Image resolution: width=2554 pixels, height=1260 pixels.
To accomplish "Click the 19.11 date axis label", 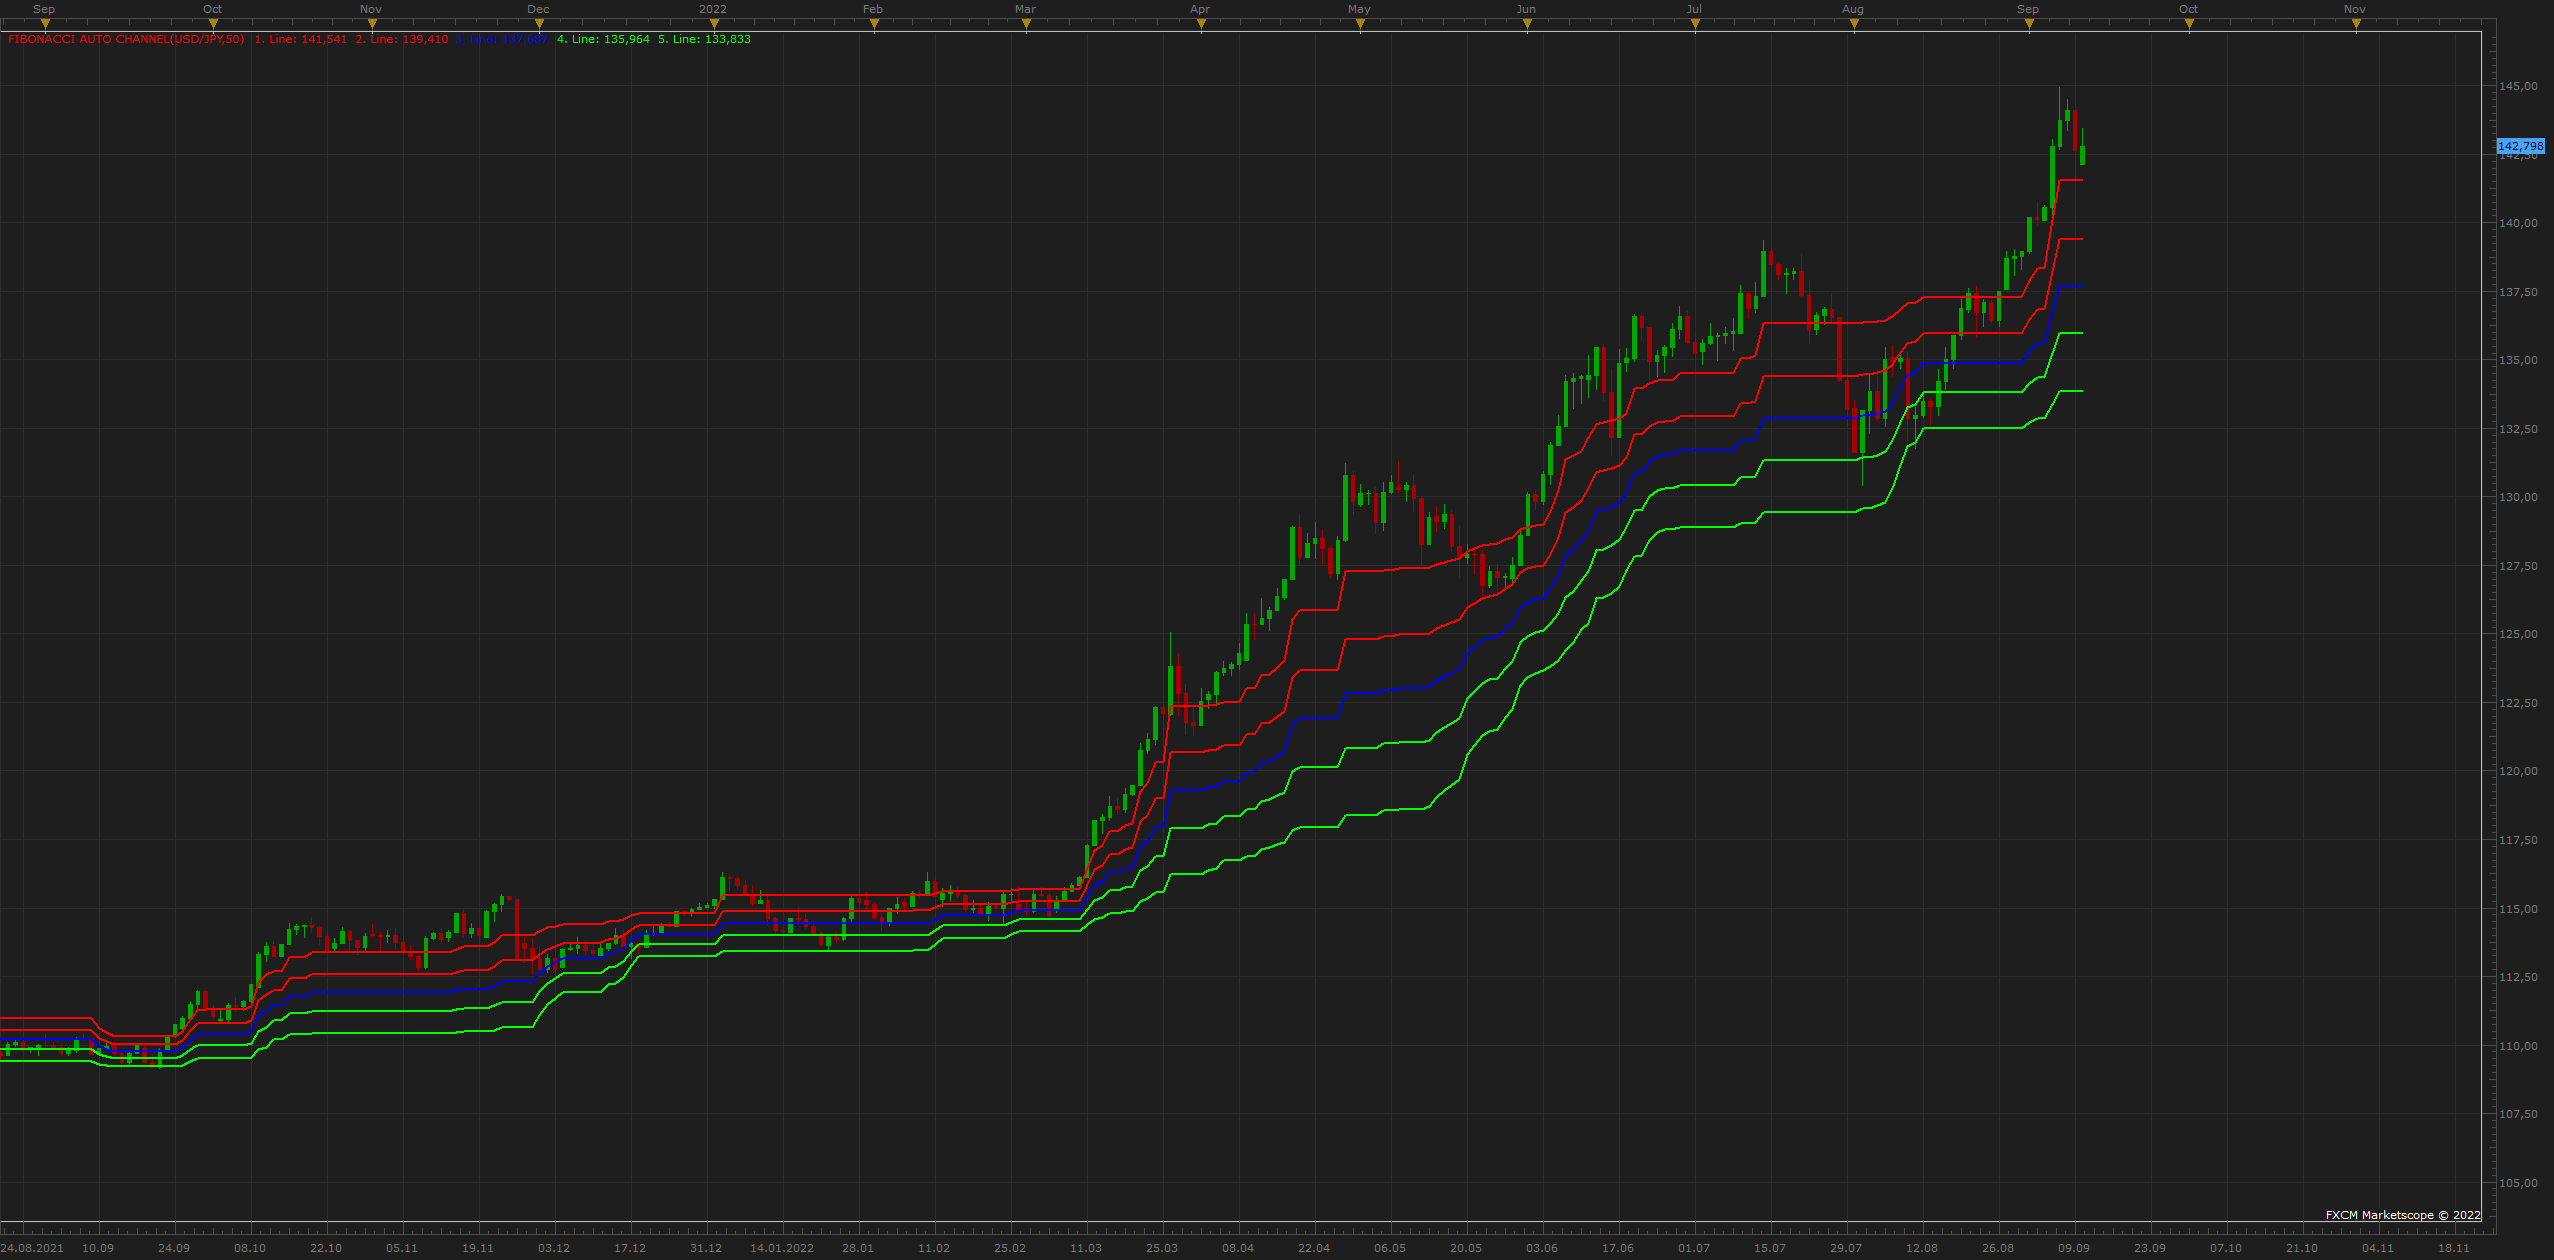I will 478,1248.
